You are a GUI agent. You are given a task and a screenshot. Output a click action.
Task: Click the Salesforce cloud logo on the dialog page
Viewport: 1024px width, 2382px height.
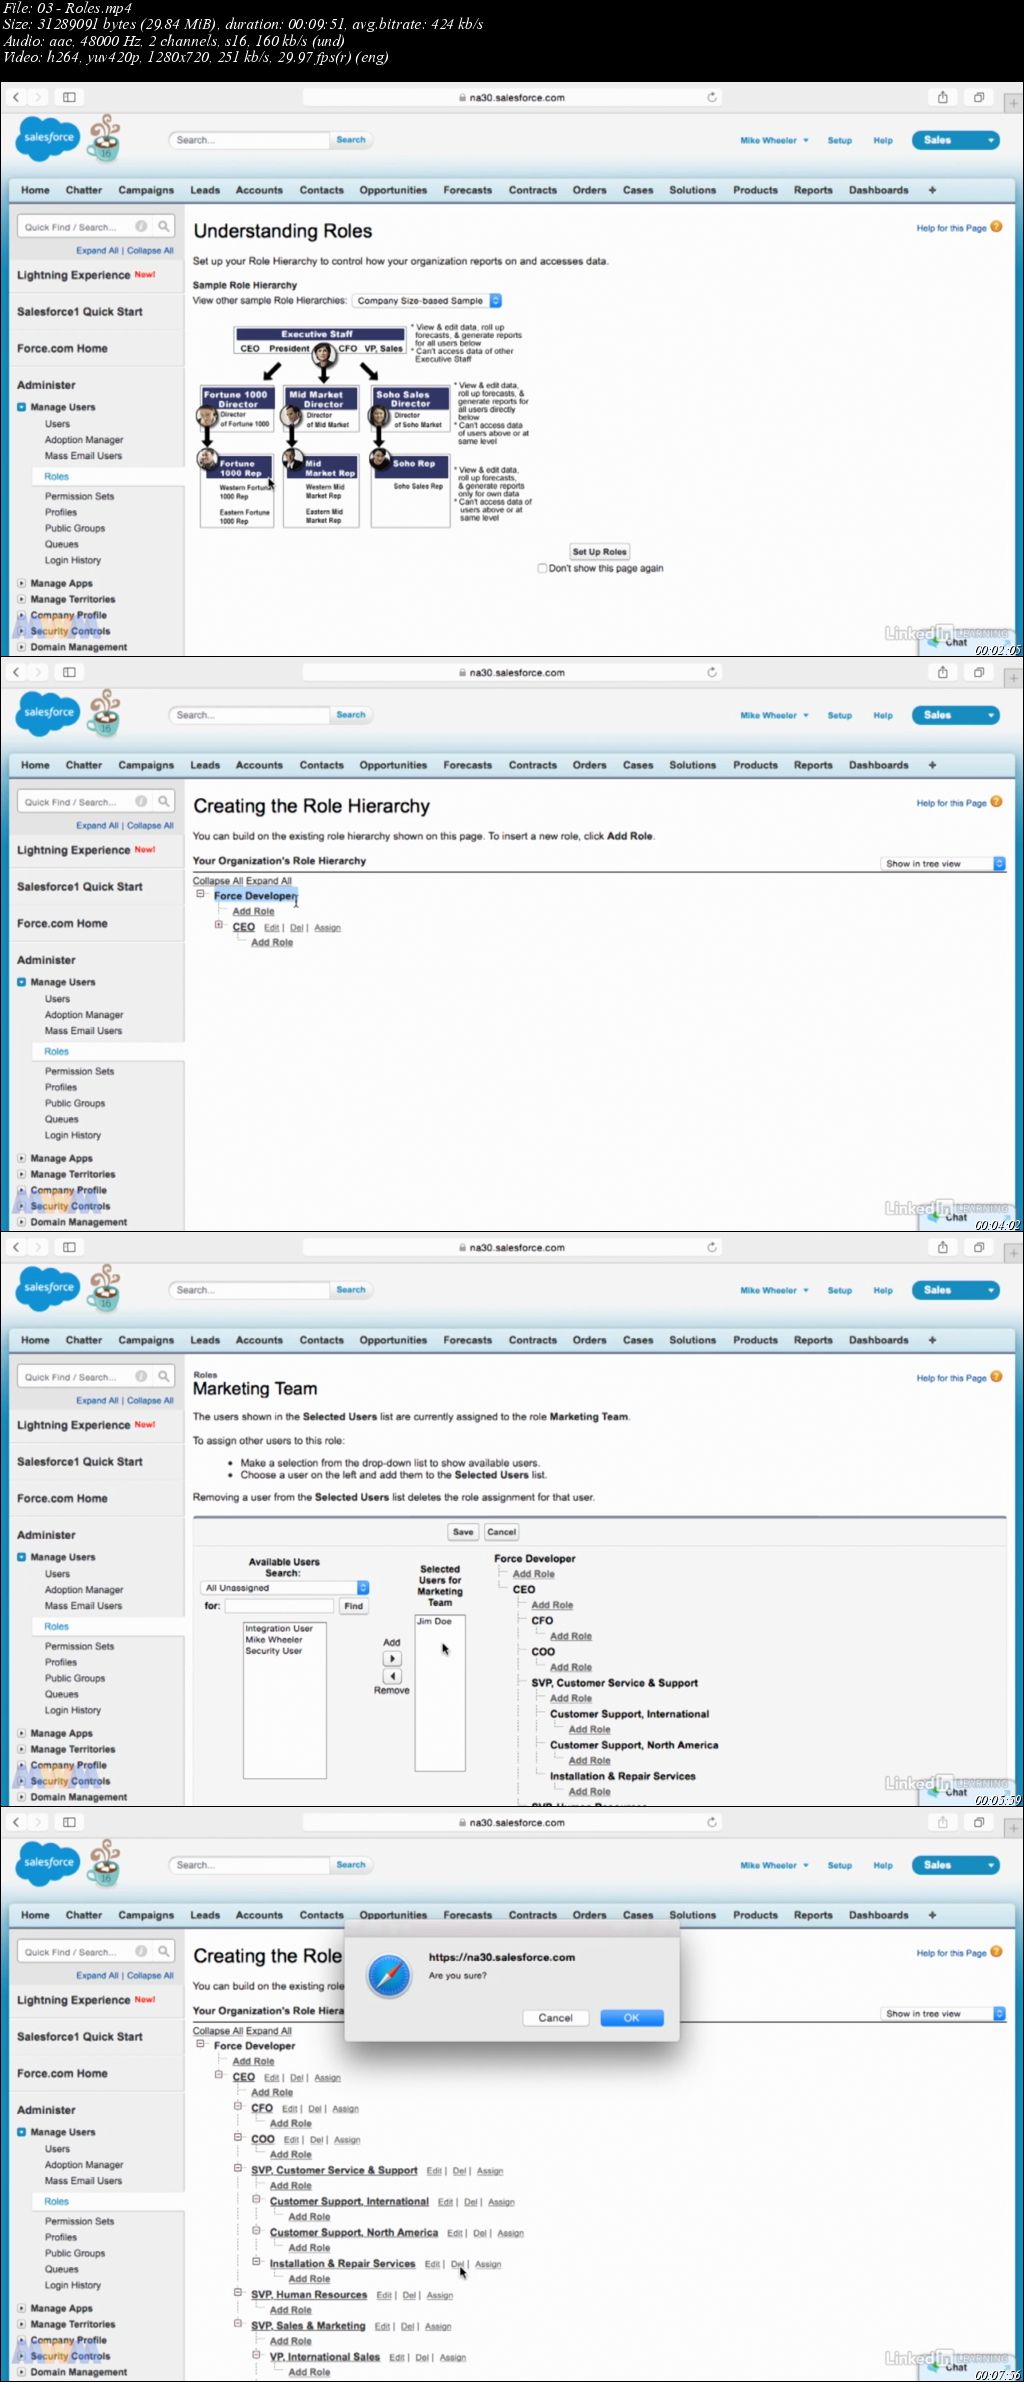(x=48, y=1863)
